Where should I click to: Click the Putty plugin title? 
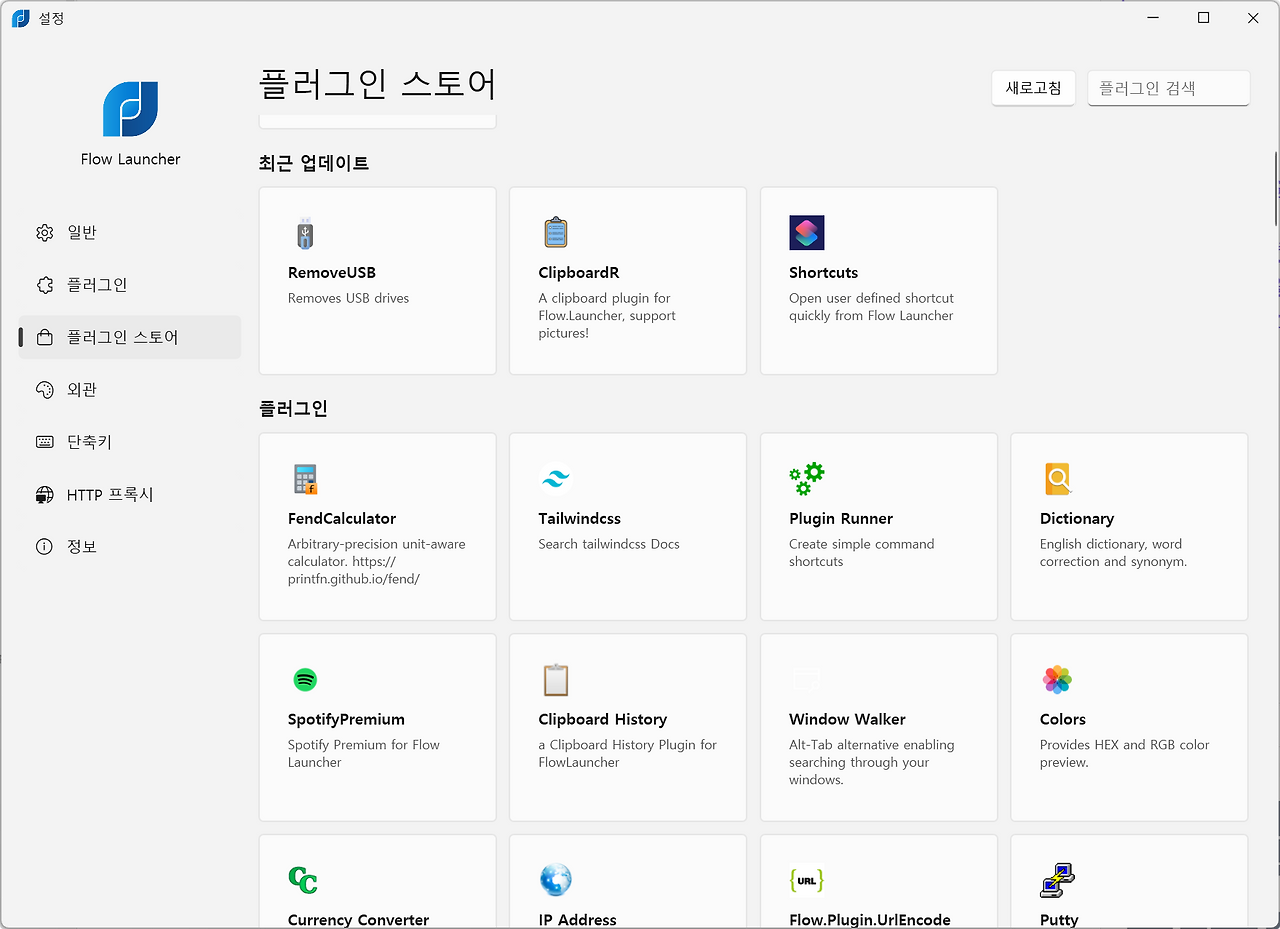pyautogui.click(x=1059, y=920)
